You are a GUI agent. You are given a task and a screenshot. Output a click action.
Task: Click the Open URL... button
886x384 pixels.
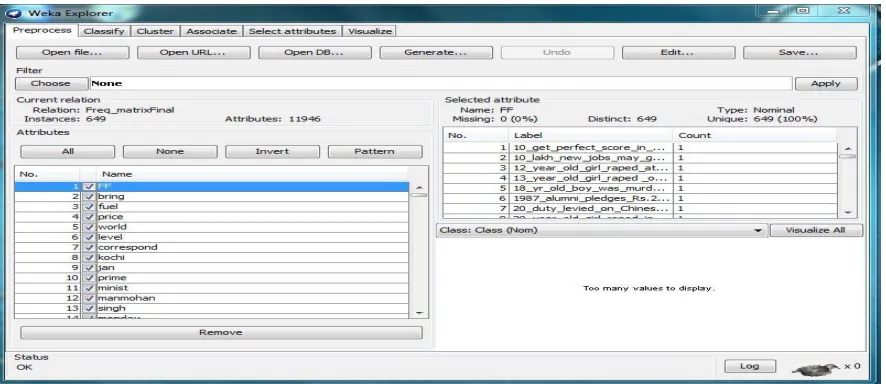pyautogui.click(x=193, y=53)
